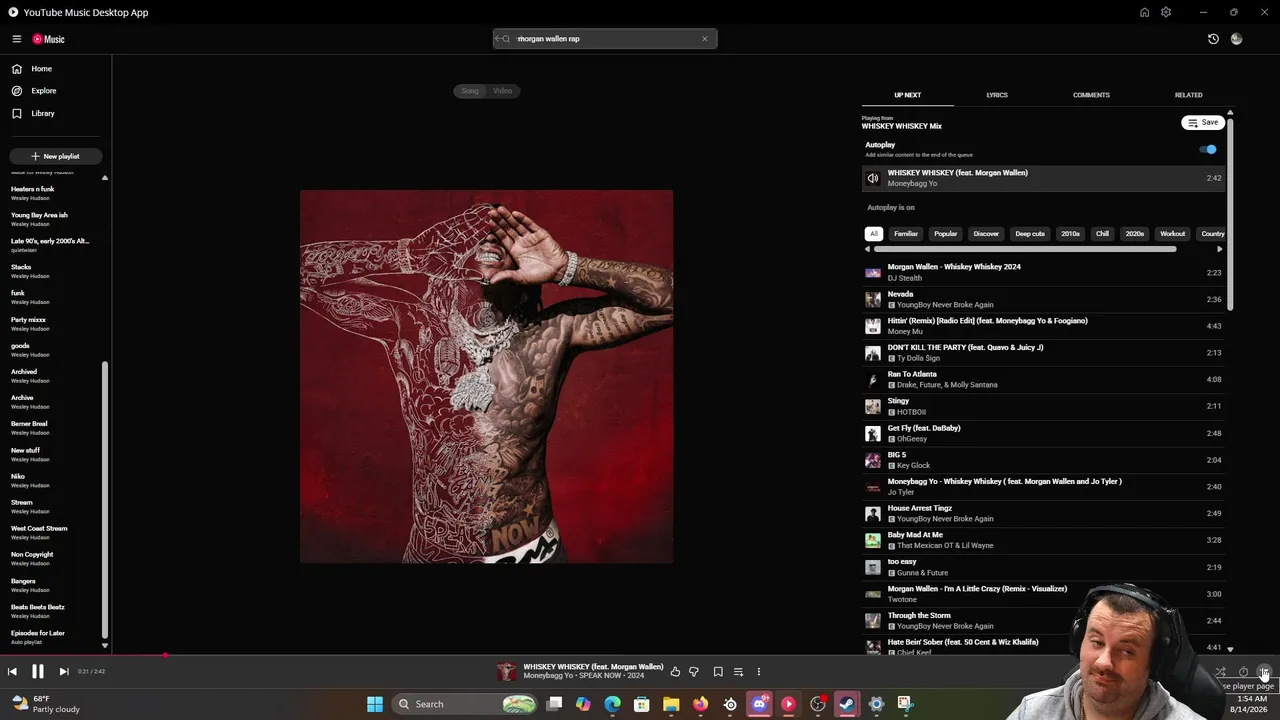Filter queue by Deep cuts

pyautogui.click(x=1030, y=234)
